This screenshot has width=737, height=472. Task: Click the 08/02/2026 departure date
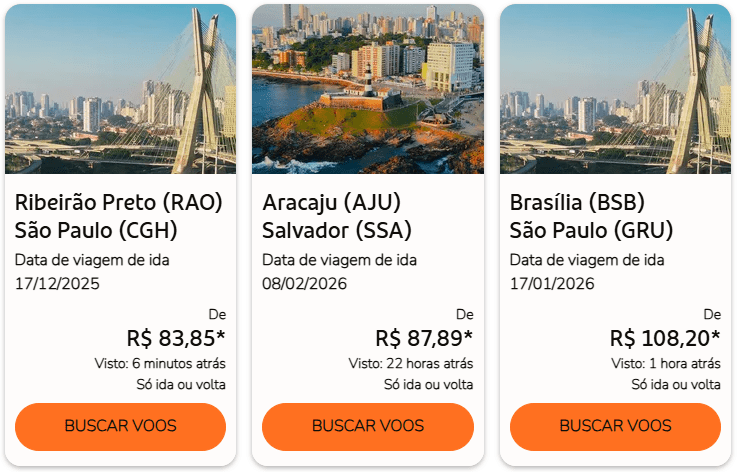305,283
